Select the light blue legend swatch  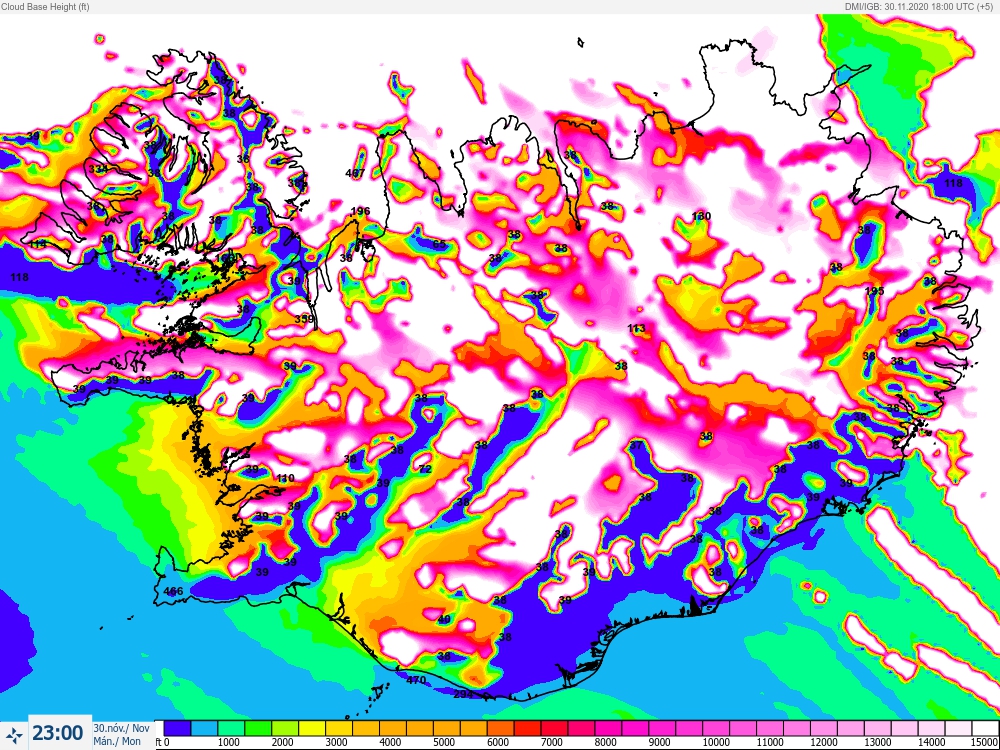204,728
